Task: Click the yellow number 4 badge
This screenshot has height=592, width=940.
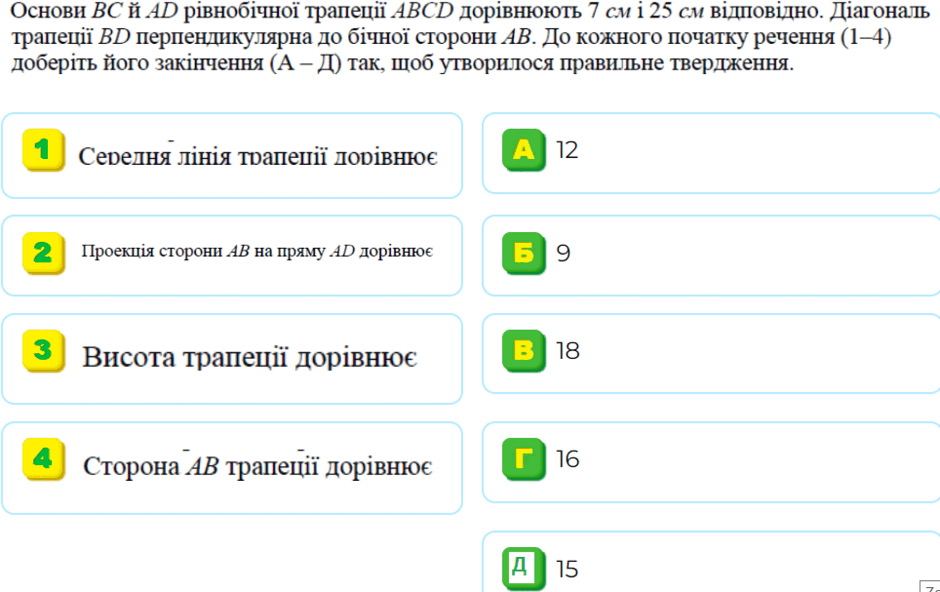Action: (43, 460)
